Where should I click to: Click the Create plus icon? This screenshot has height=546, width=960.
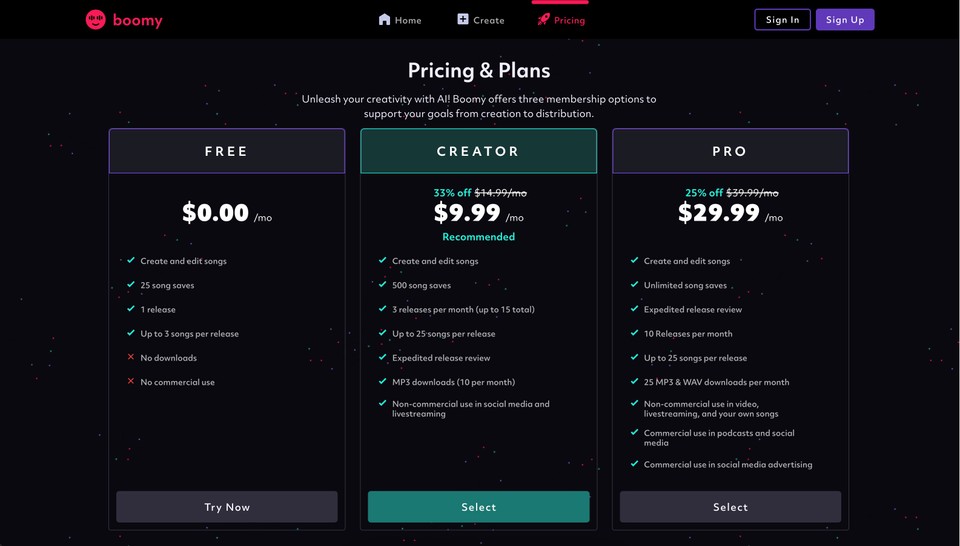463,19
